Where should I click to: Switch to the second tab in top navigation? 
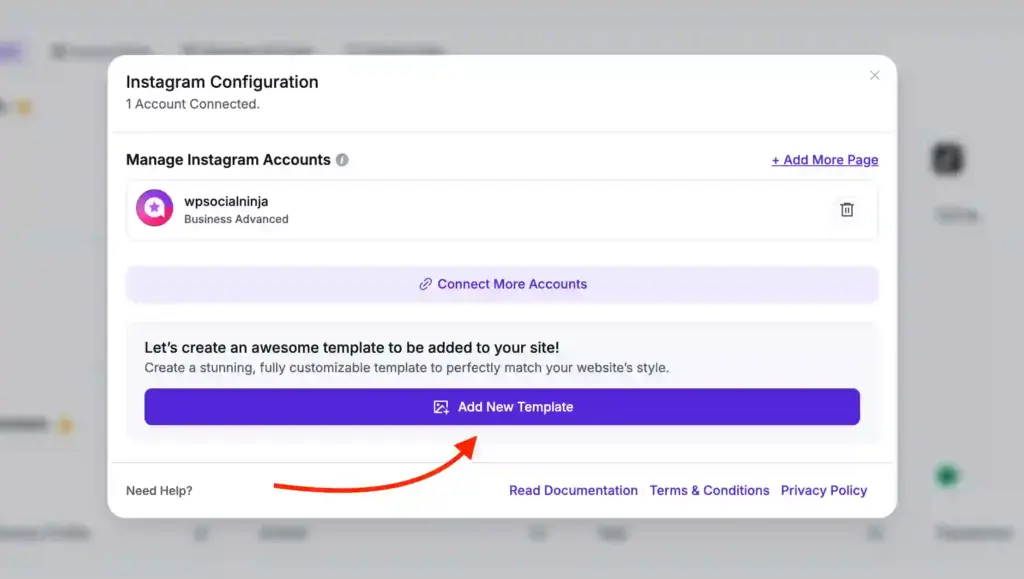247,51
